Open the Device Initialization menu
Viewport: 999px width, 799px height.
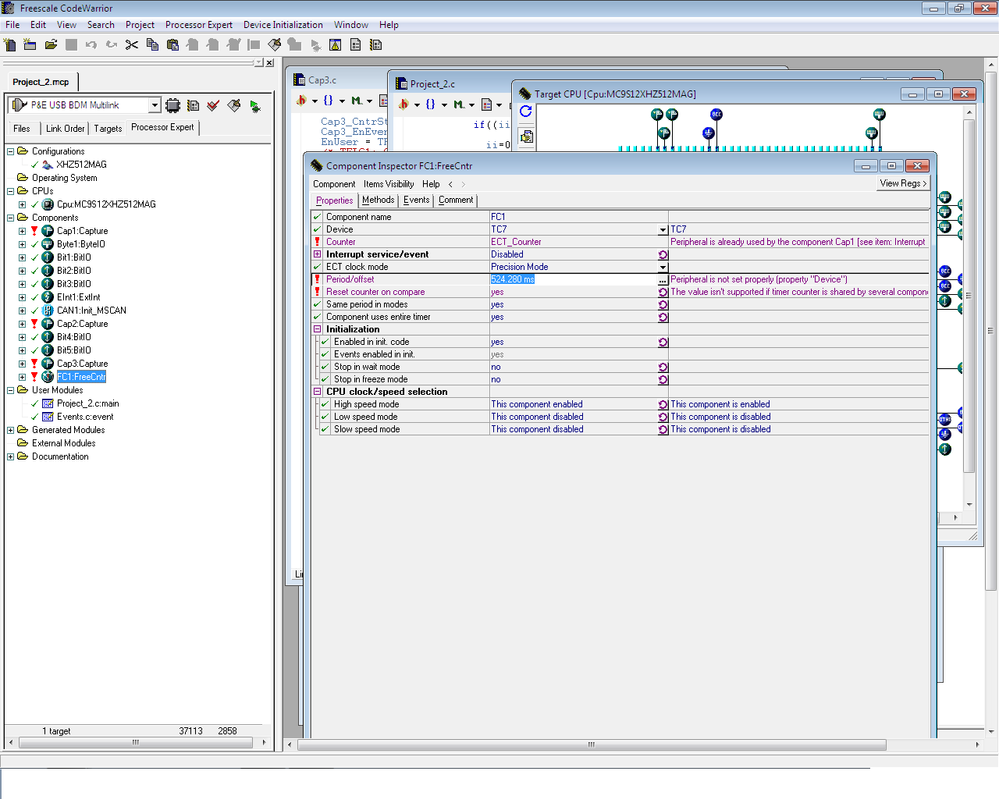tap(283, 25)
